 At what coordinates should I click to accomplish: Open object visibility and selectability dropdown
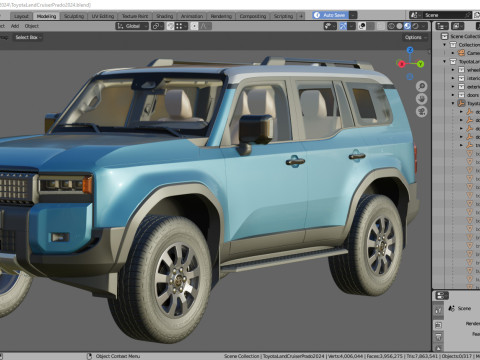pos(330,26)
